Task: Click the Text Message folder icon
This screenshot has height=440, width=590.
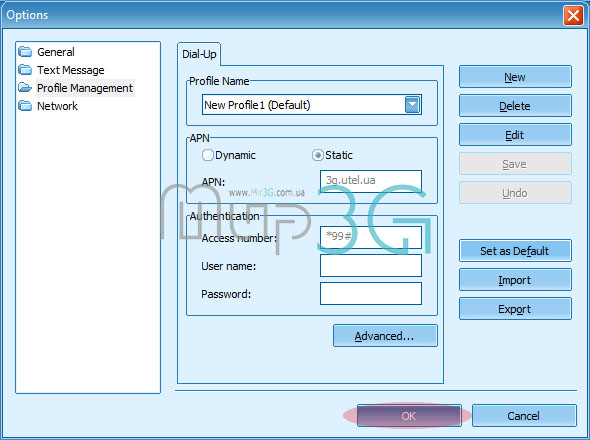Action: [25, 70]
